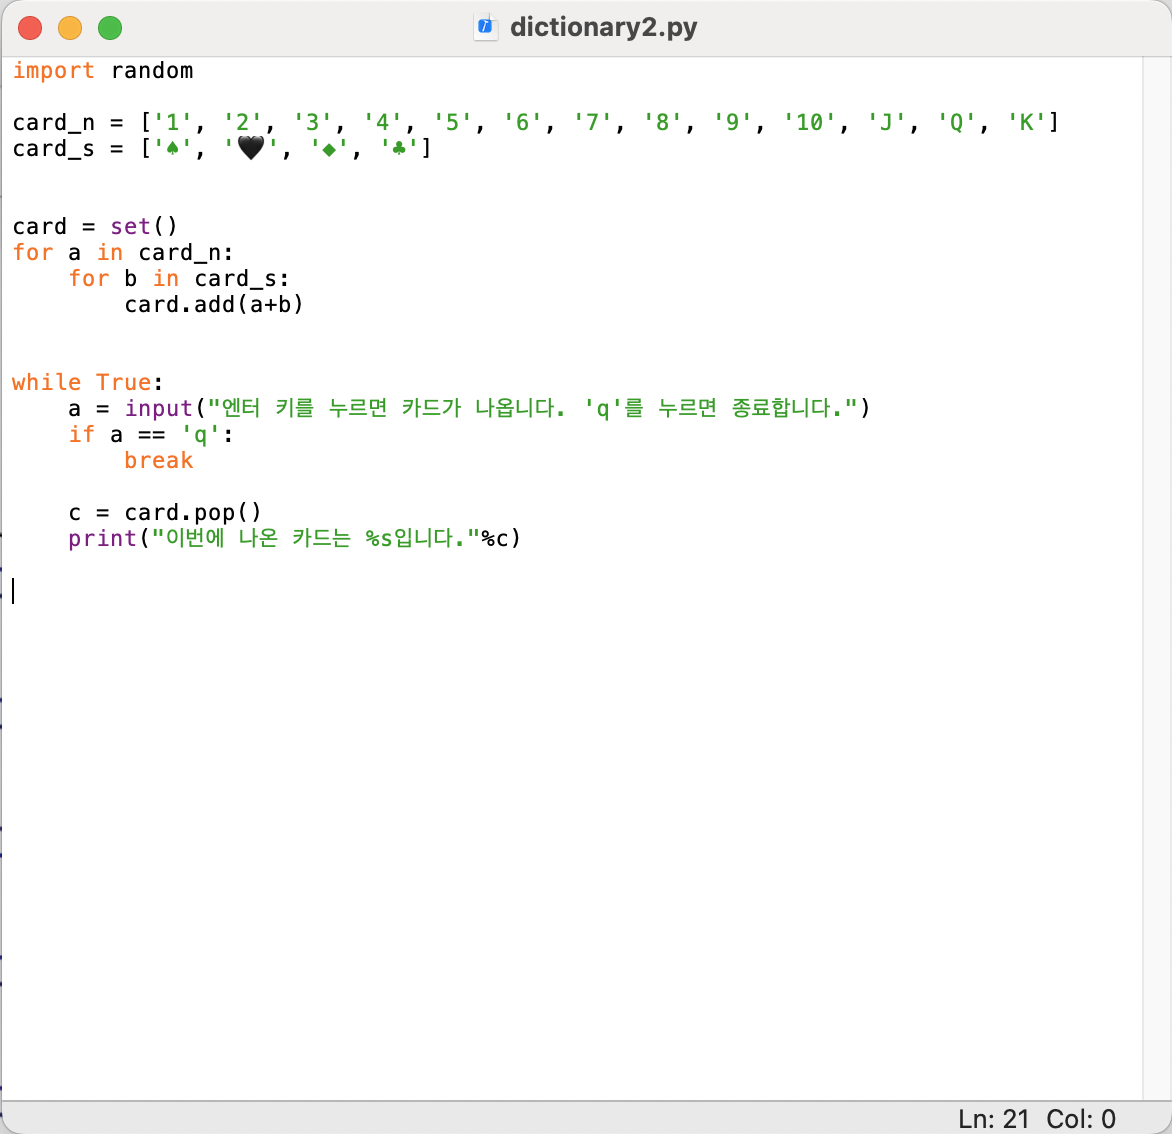Click the diamond symbol in card_s
Image resolution: width=1172 pixels, height=1134 pixels.
coord(329,150)
